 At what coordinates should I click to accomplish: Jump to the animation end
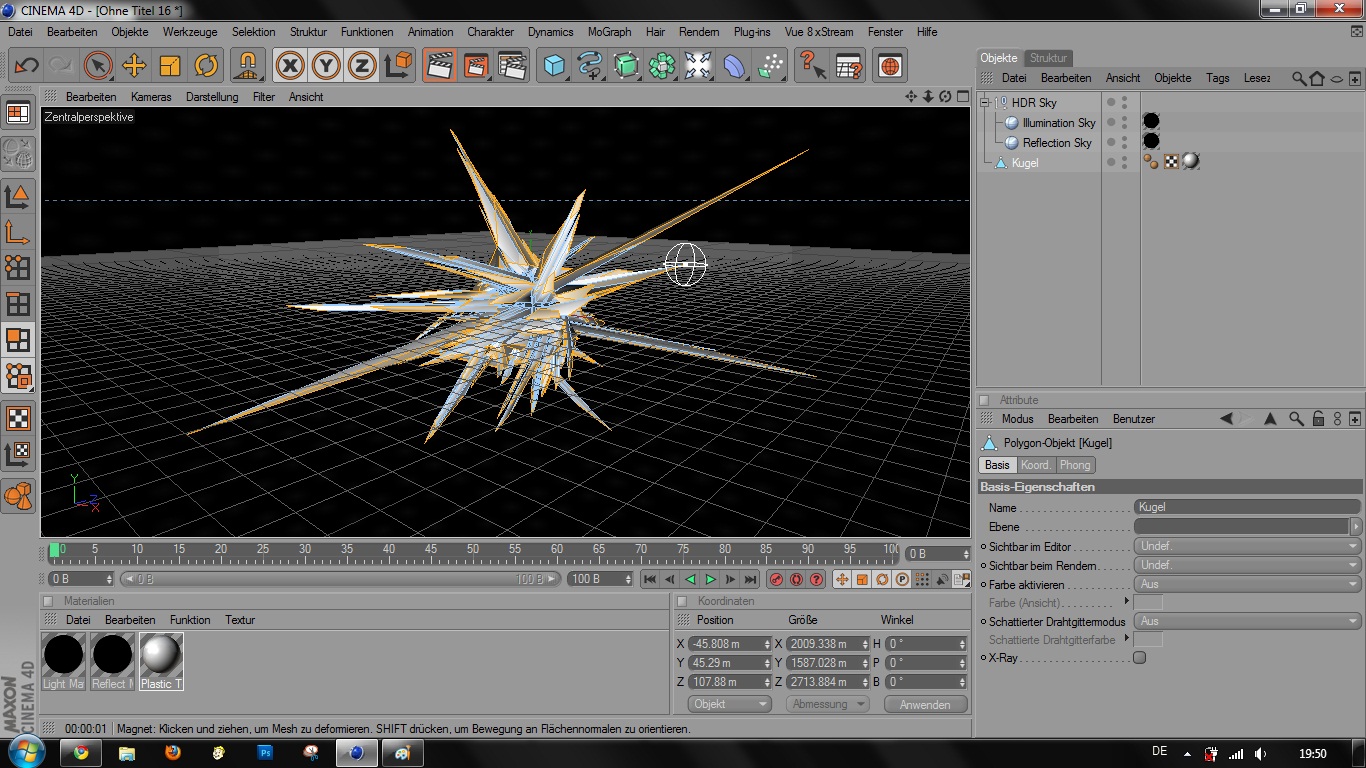click(x=750, y=579)
